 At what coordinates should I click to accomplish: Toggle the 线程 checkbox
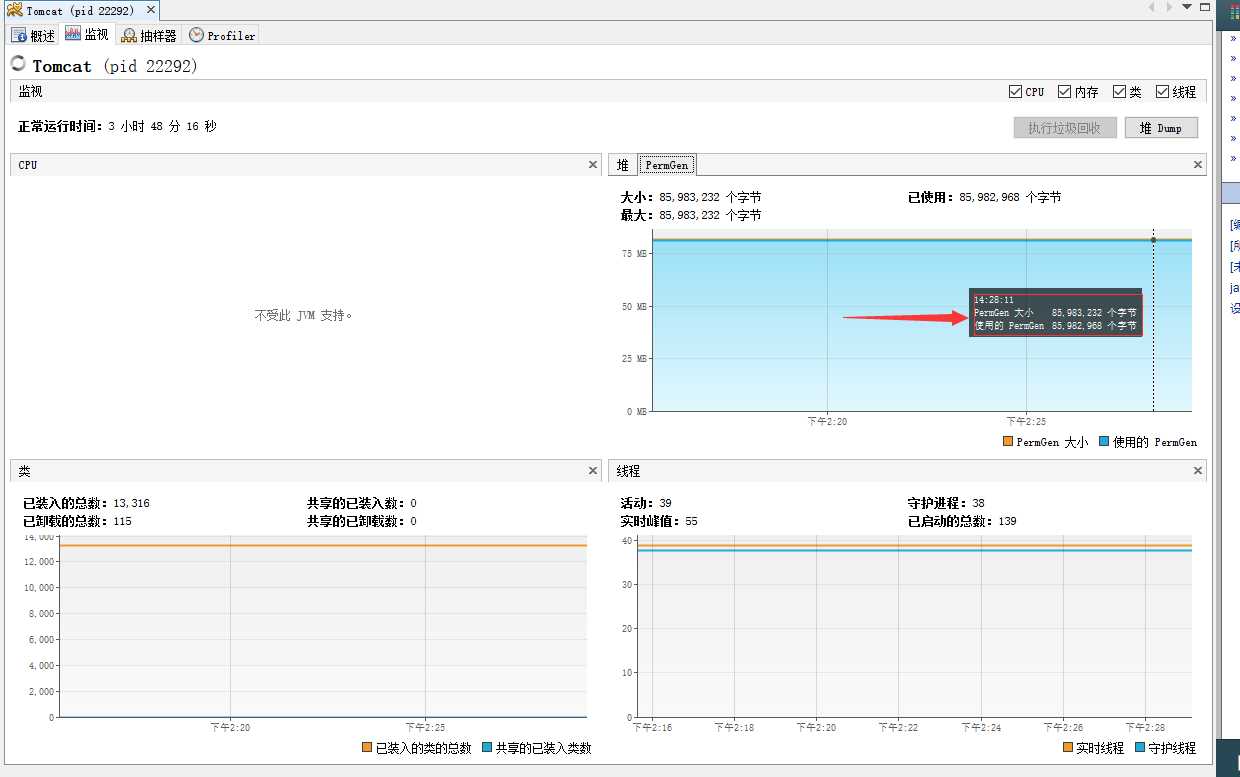(1162, 91)
